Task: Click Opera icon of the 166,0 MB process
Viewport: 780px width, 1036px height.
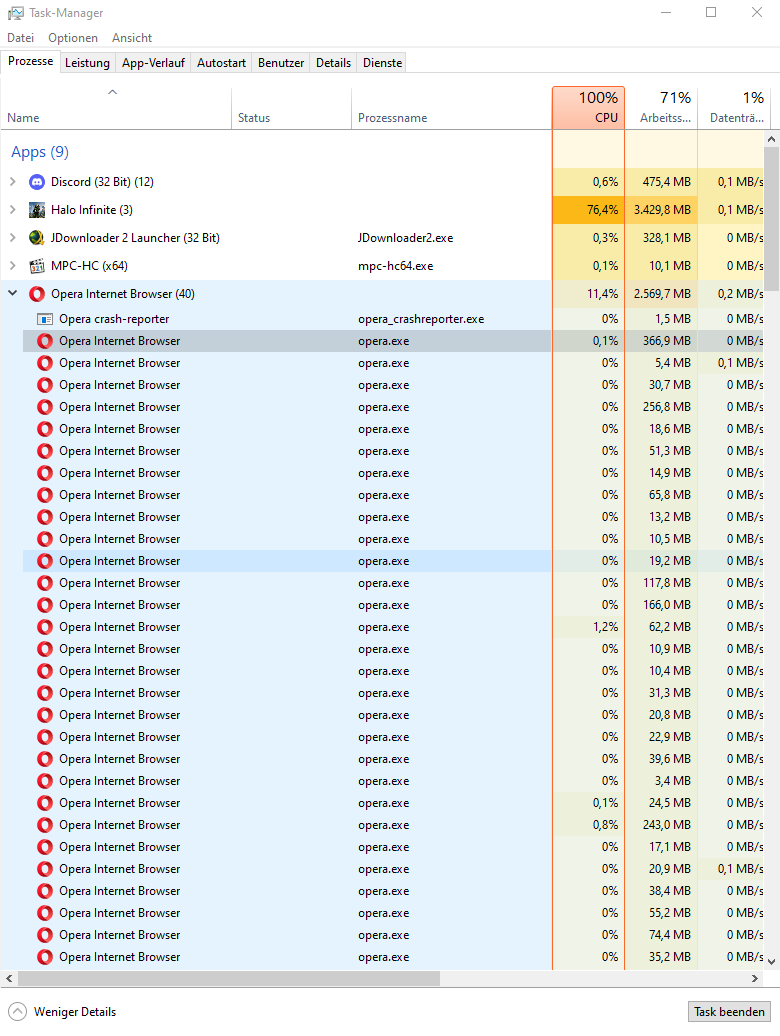Action: click(x=45, y=605)
